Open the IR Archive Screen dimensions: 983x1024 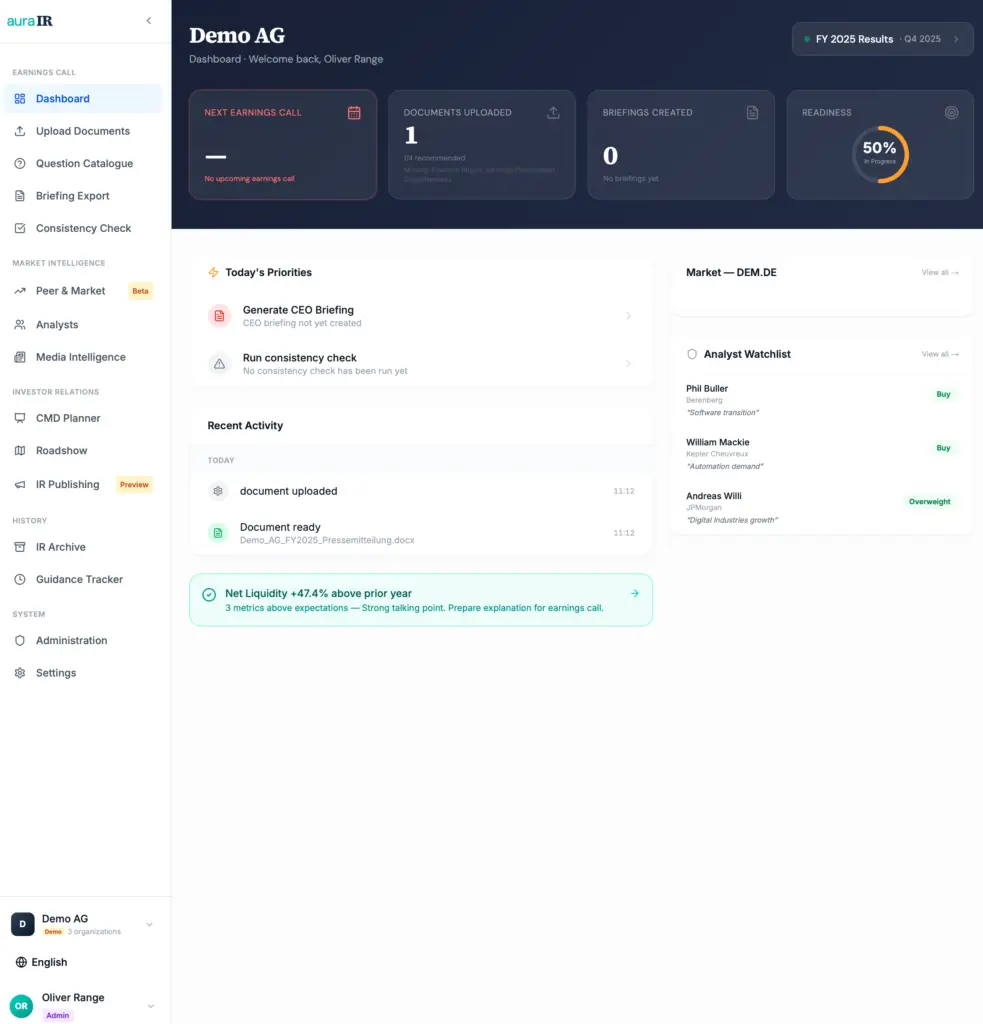tap(63, 547)
